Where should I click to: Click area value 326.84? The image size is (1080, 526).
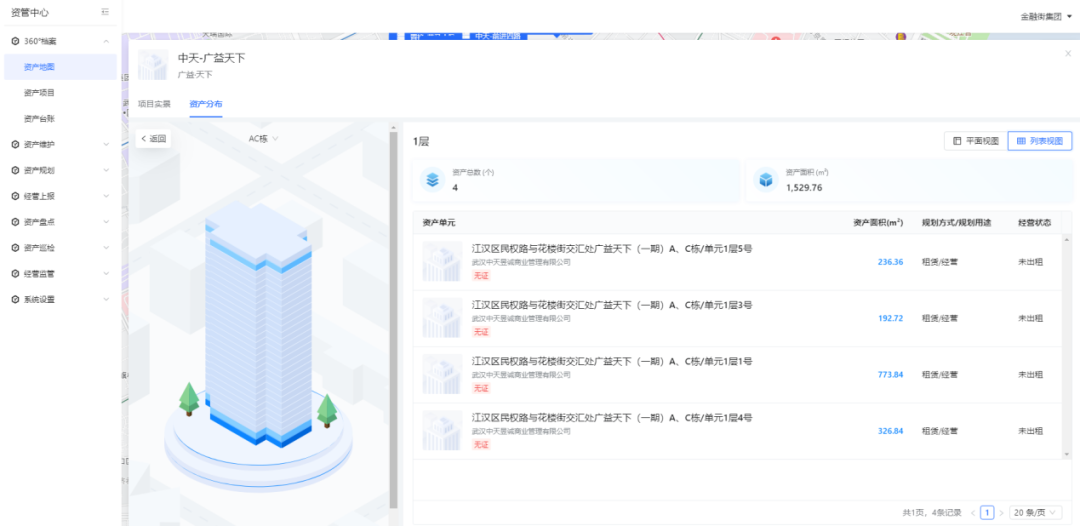[x=890, y=431]
